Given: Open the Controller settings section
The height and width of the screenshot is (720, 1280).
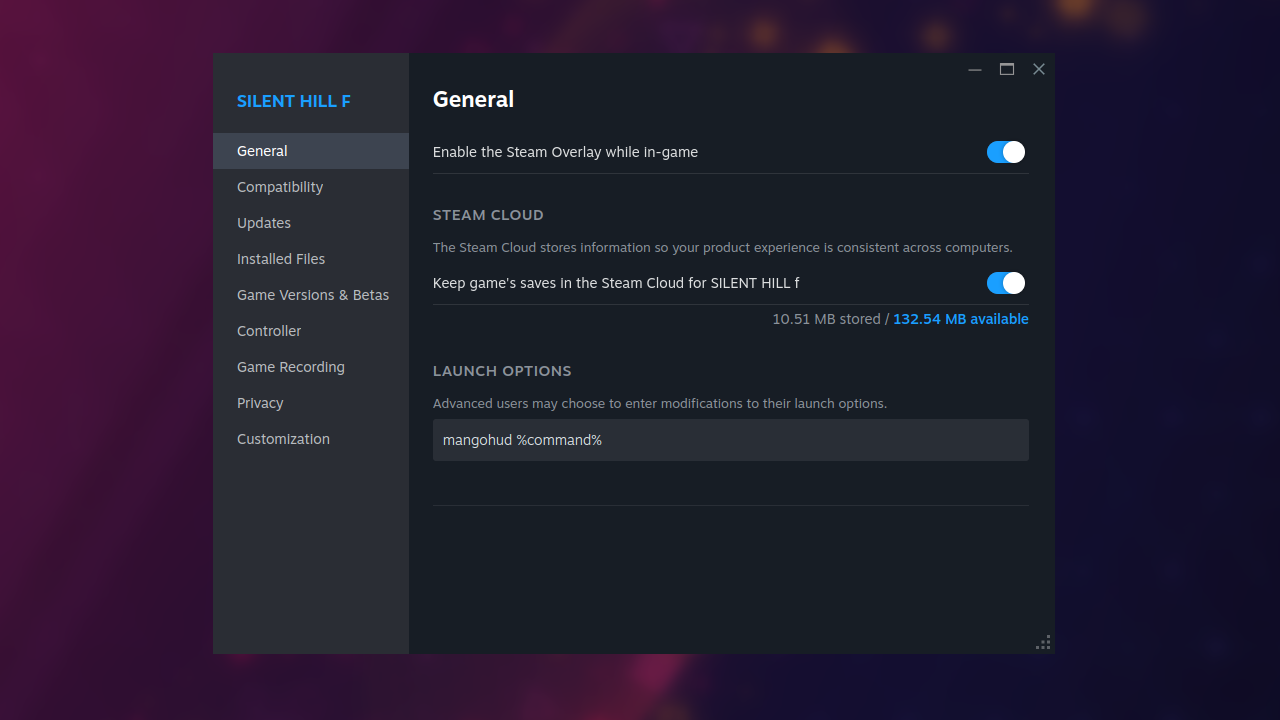Looking at the screenshot, I should pos(268,330).
